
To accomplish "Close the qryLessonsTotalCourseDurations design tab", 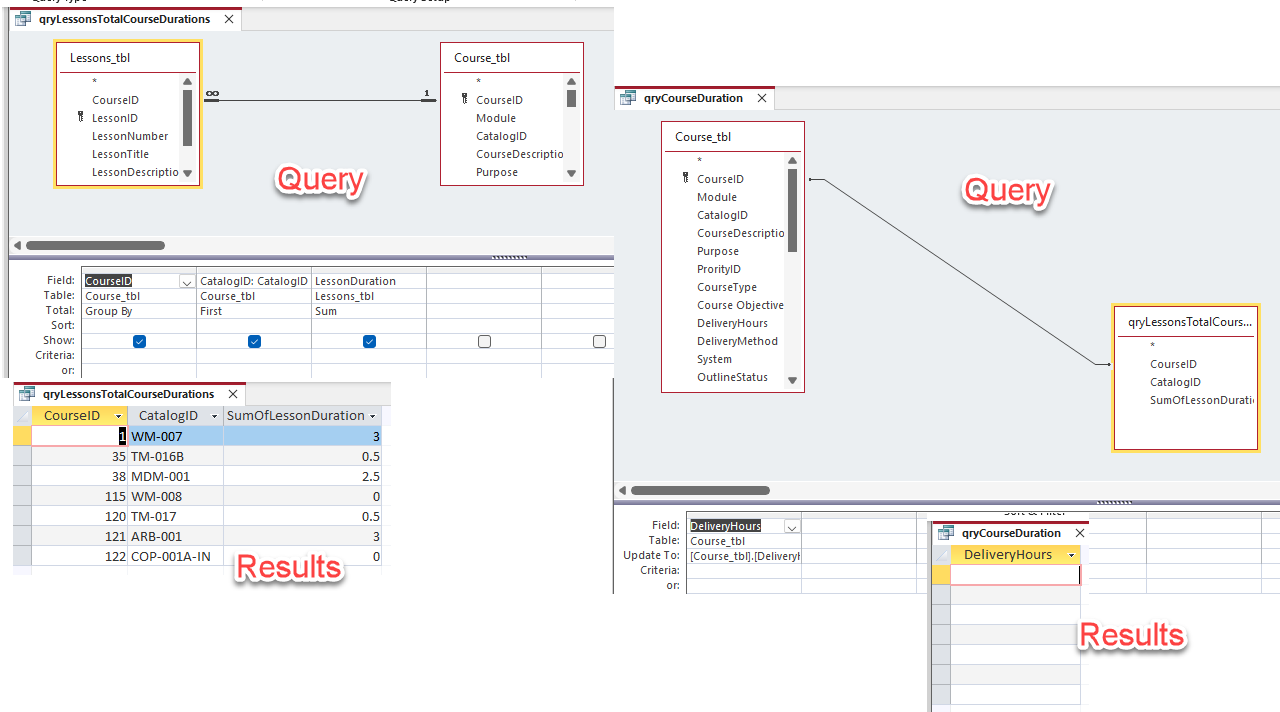I will (229, 19).
